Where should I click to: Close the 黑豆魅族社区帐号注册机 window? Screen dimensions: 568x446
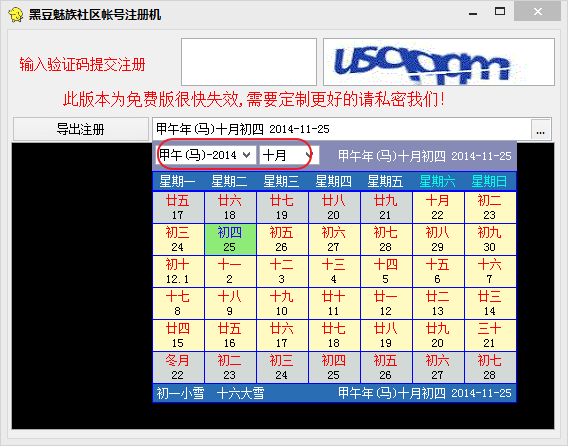[538, 11]
